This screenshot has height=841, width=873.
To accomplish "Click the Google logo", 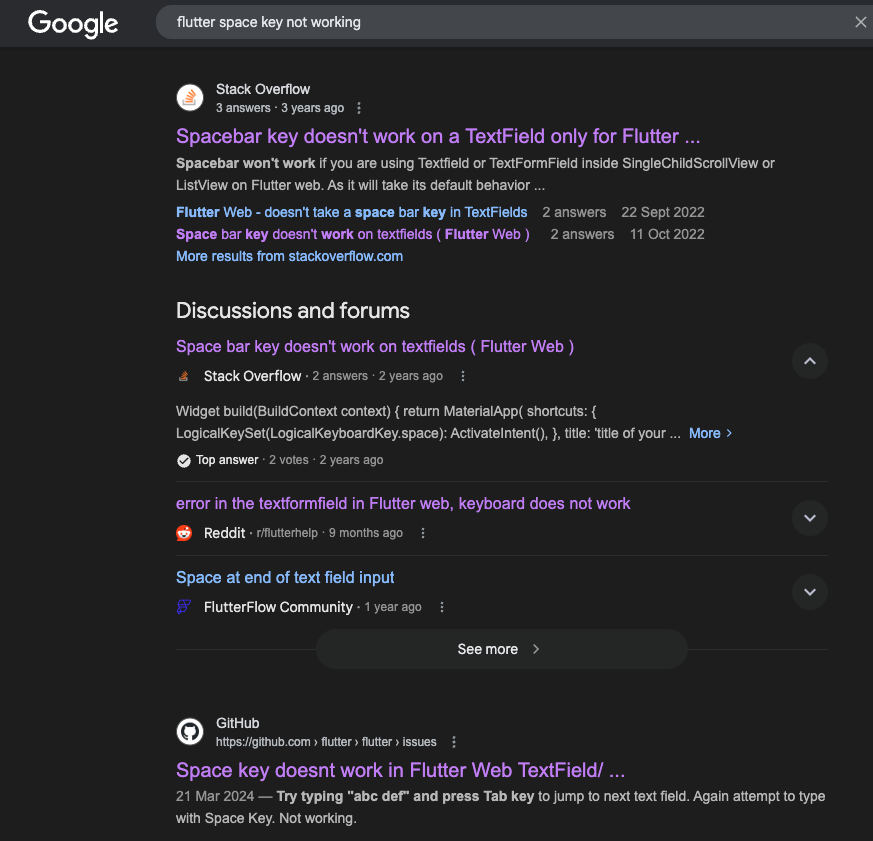I will (x=73, y=24).
